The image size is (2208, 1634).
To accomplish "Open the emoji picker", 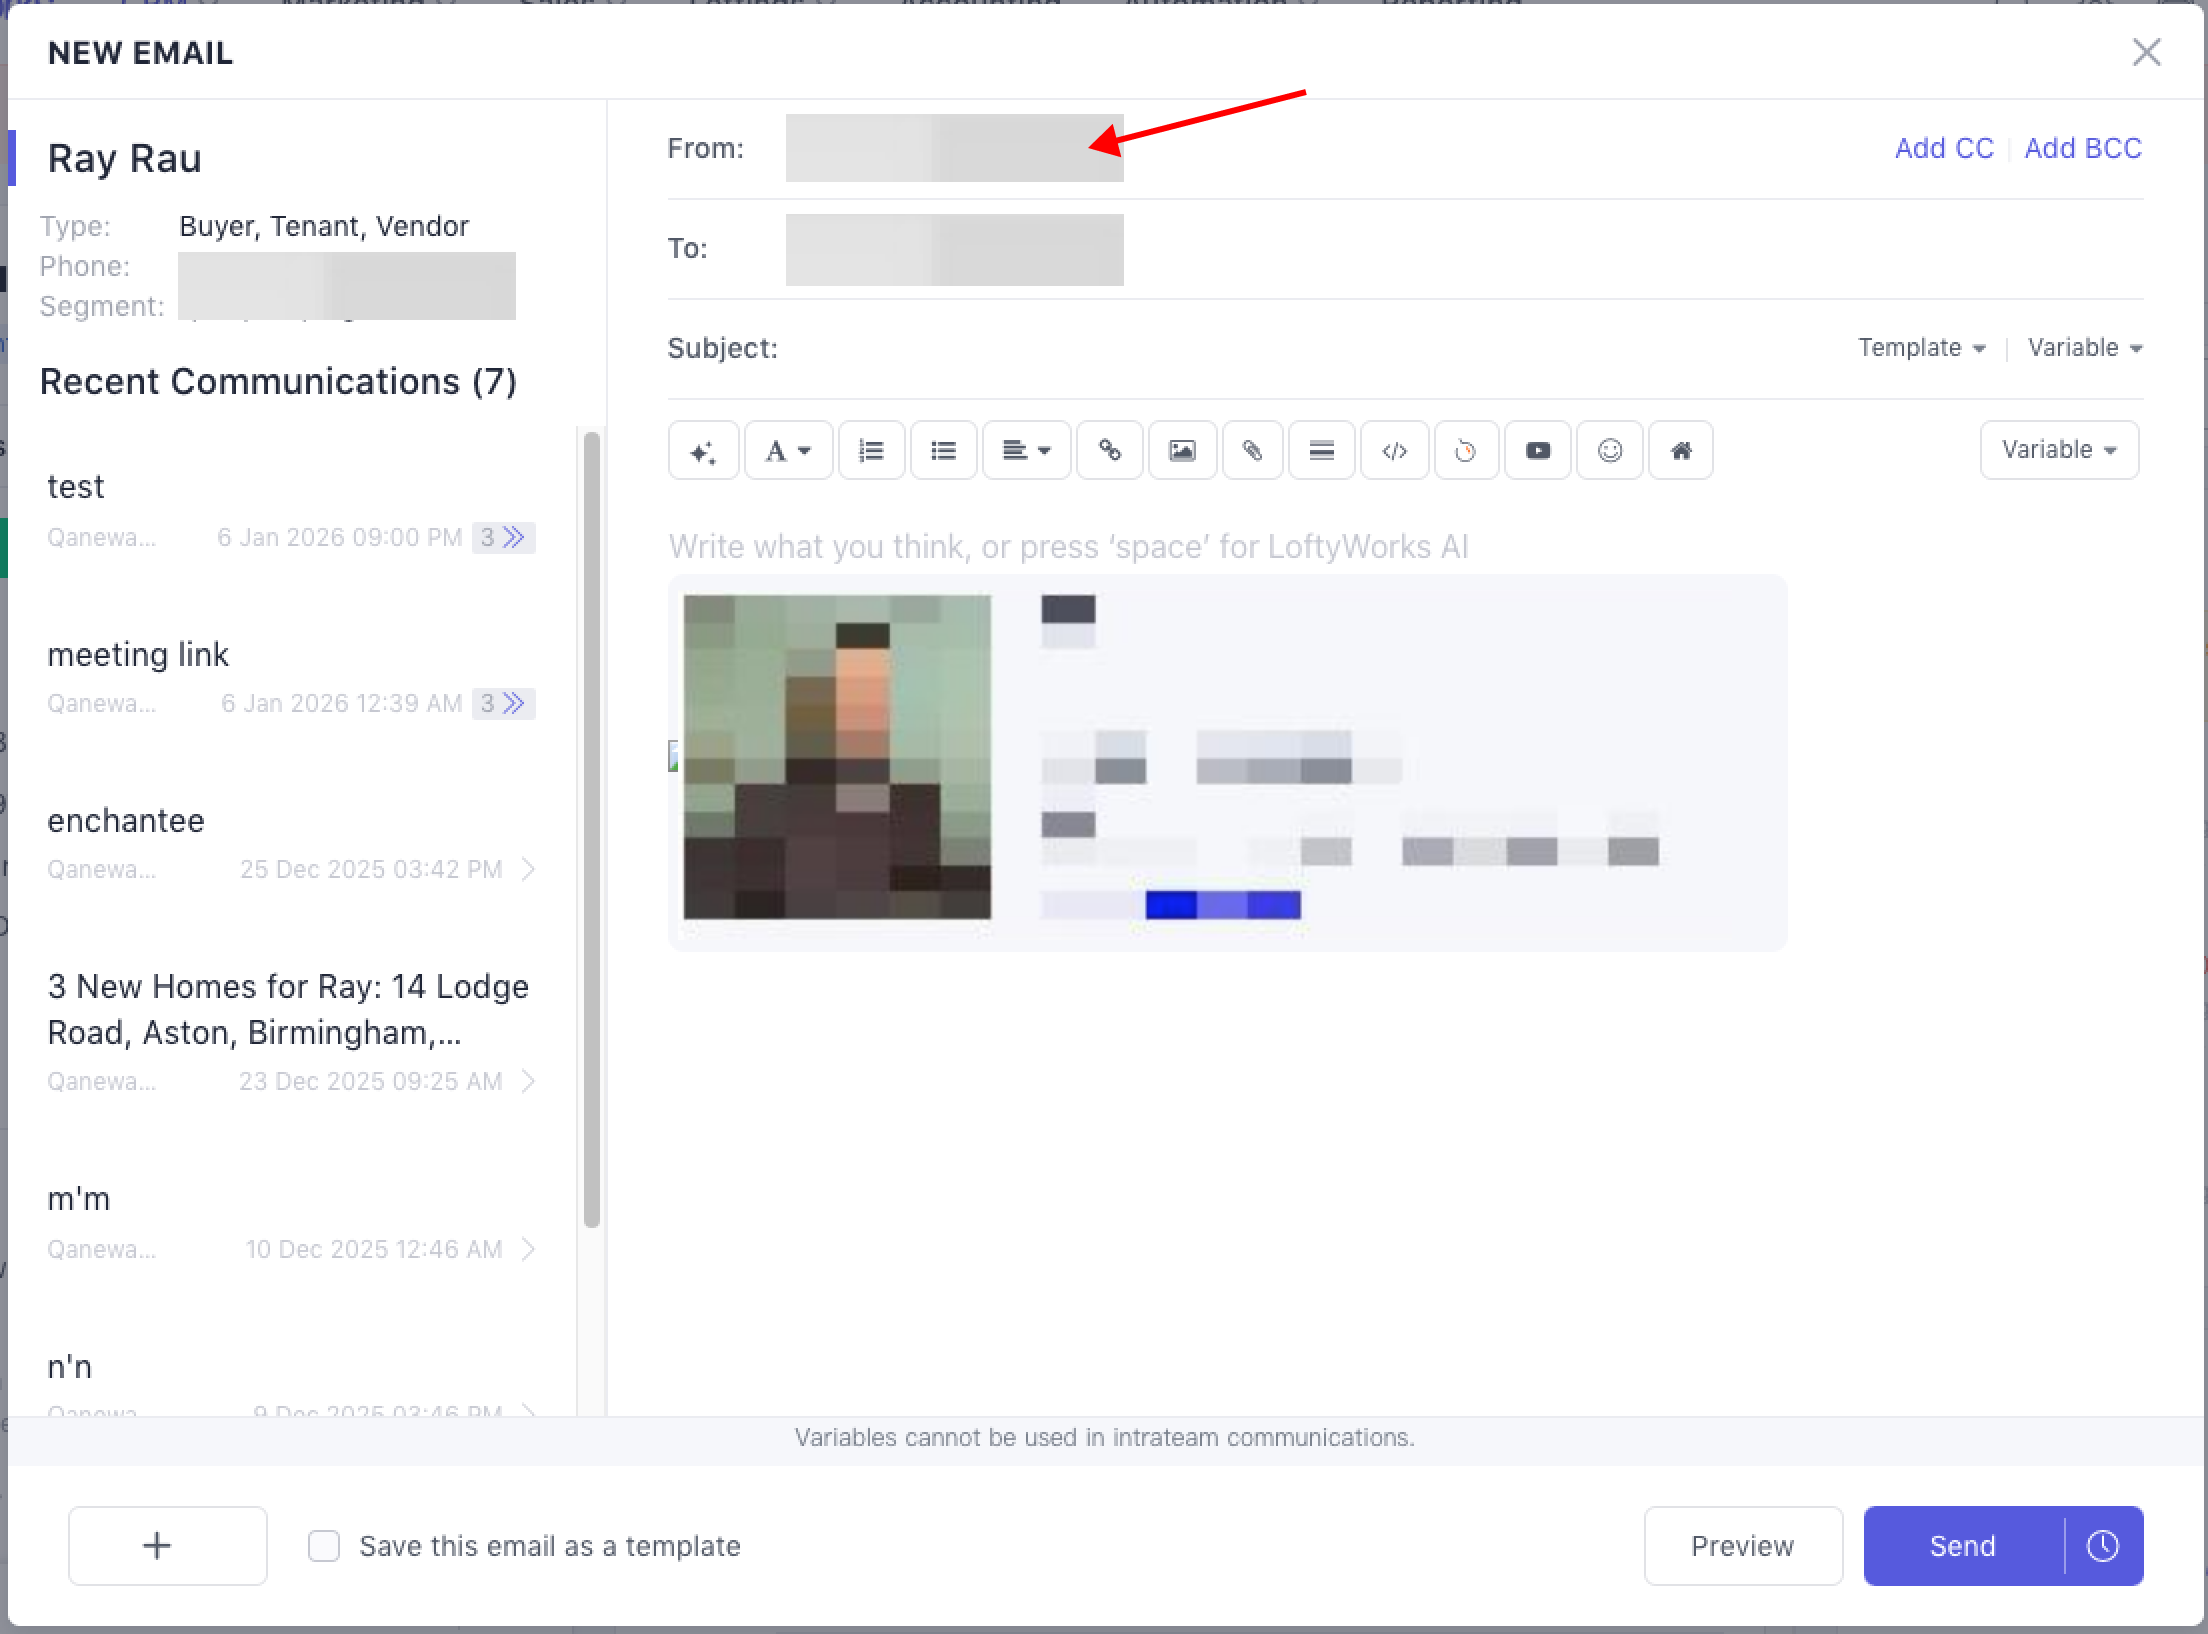I will click(1609, 451).
